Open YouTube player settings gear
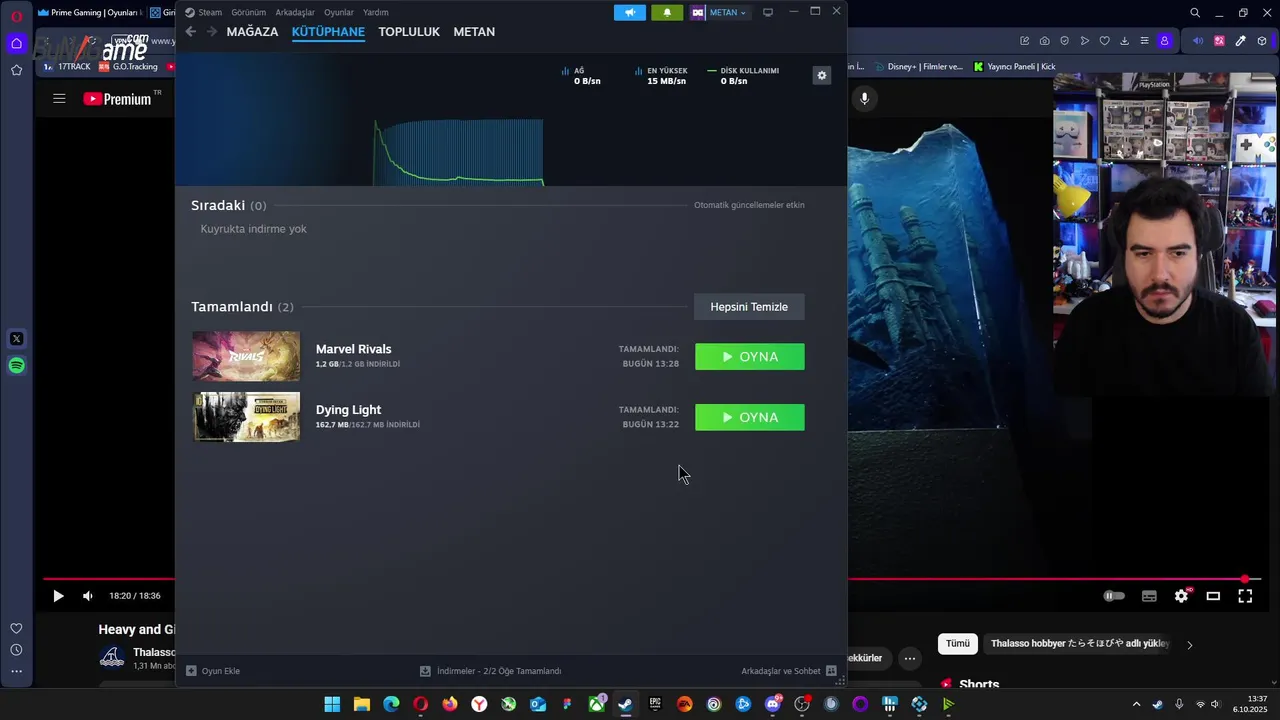This screenshot has width=1280, height=720. click(1181, 596)
